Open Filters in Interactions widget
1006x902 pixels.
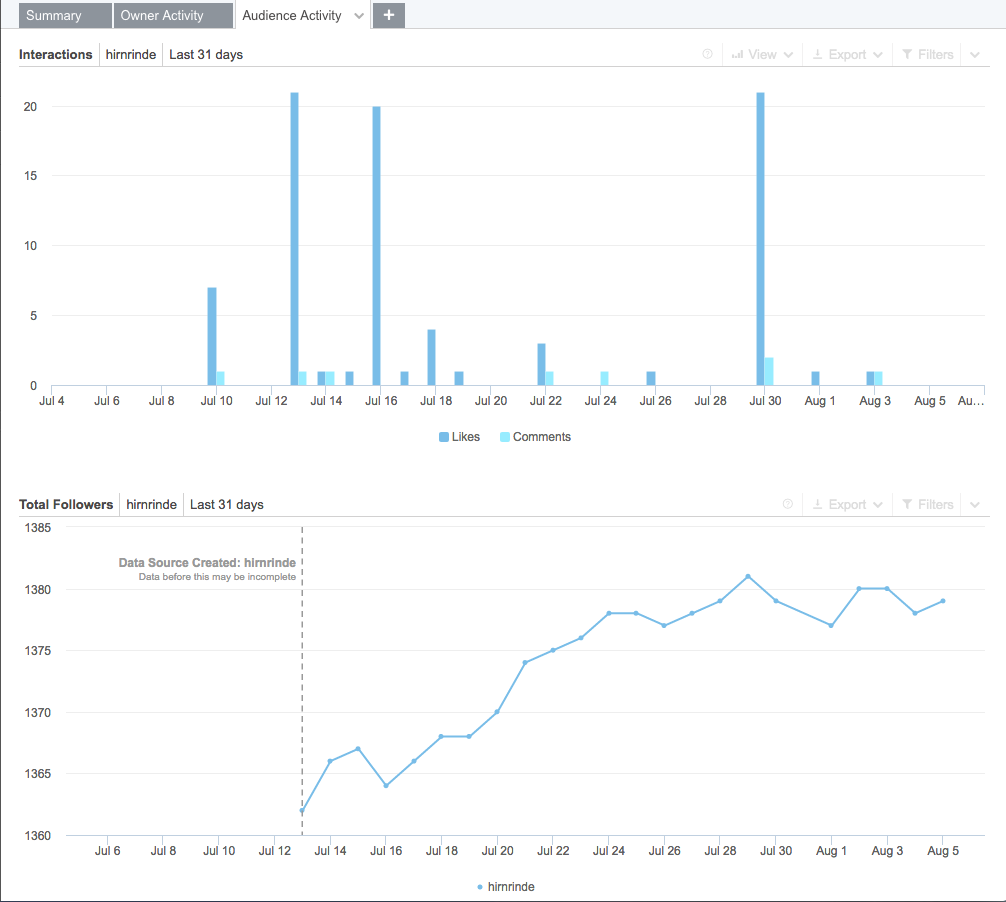point(928,55)
